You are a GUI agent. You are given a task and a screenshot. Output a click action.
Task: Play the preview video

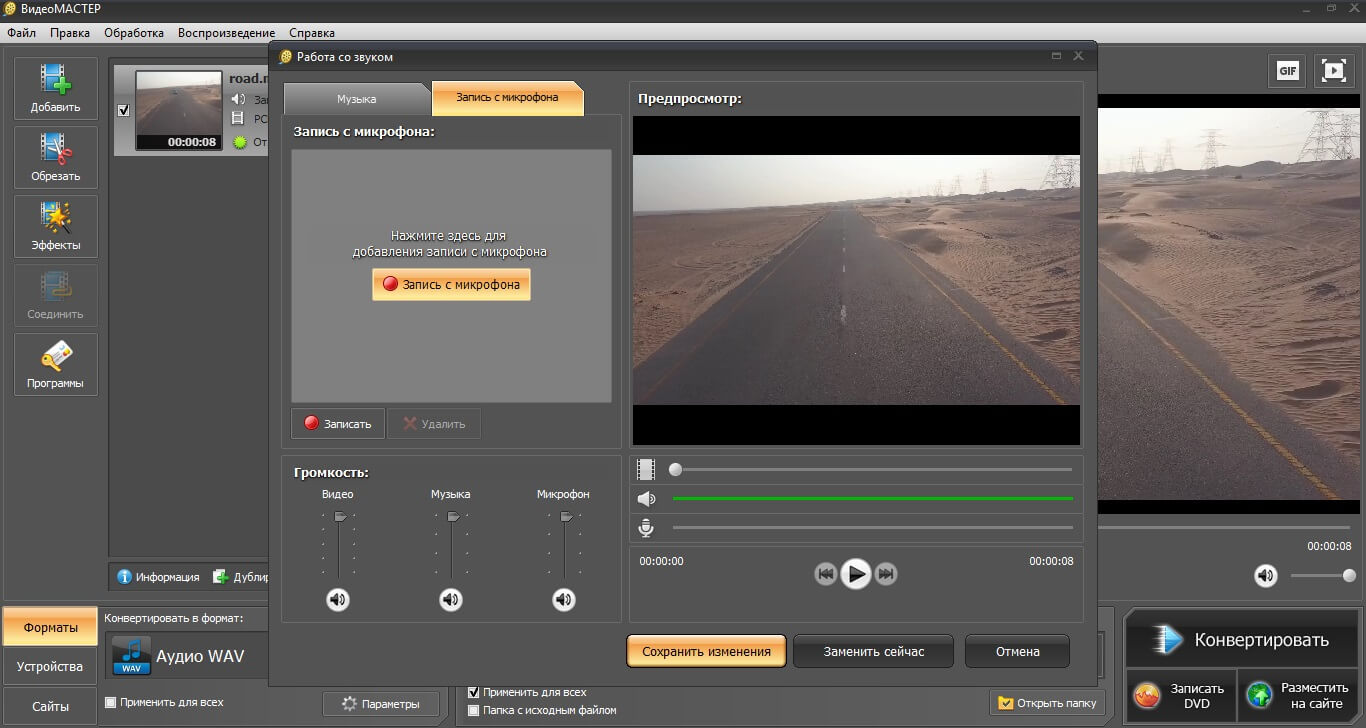(x=855, y=574)
